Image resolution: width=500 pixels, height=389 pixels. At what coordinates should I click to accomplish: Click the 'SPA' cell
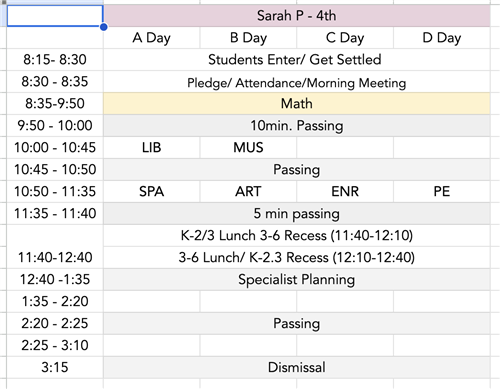pyautogui.click(x=152, y=192)
